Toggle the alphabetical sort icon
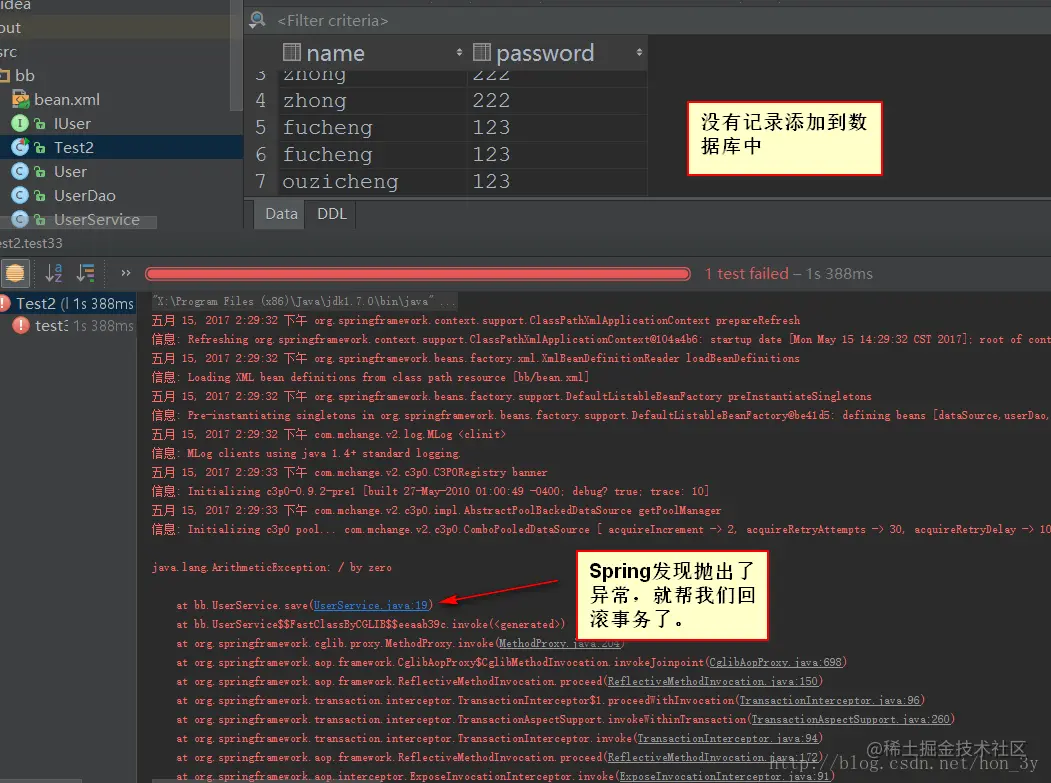1051x783 pixels. 54,273
